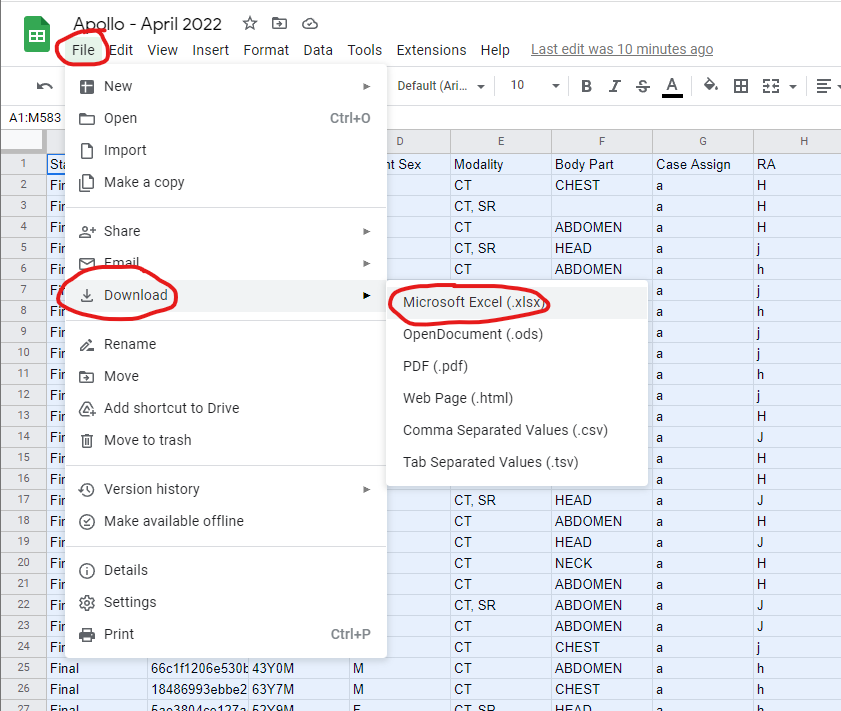Select the row 20 header
841x711 pixels.
[23, 563]
